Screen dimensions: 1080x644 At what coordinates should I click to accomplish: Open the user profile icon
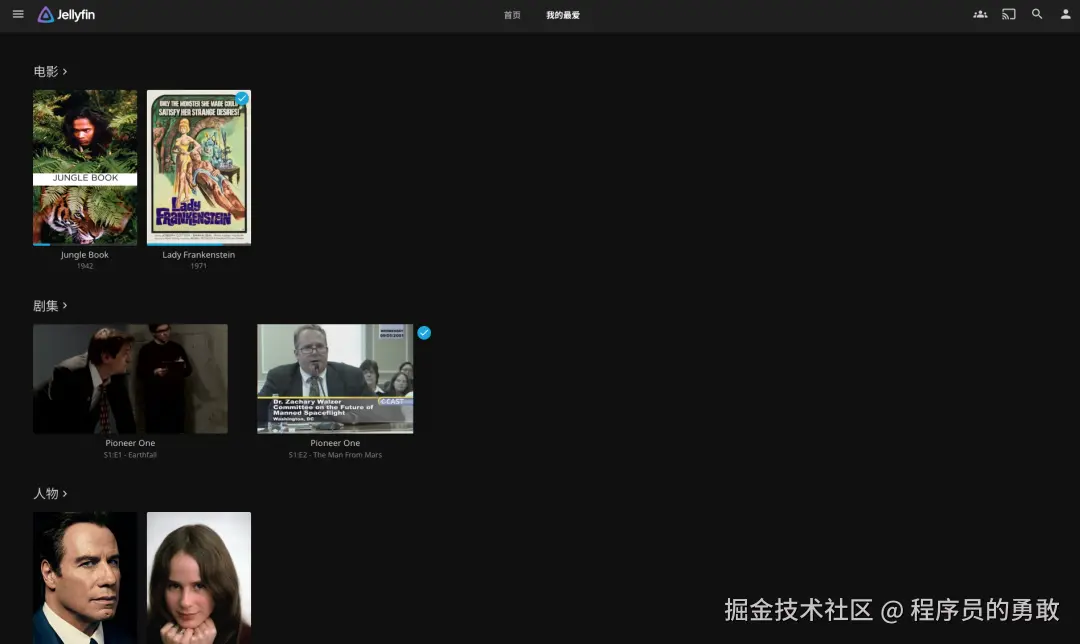[x=1065, y=14]
